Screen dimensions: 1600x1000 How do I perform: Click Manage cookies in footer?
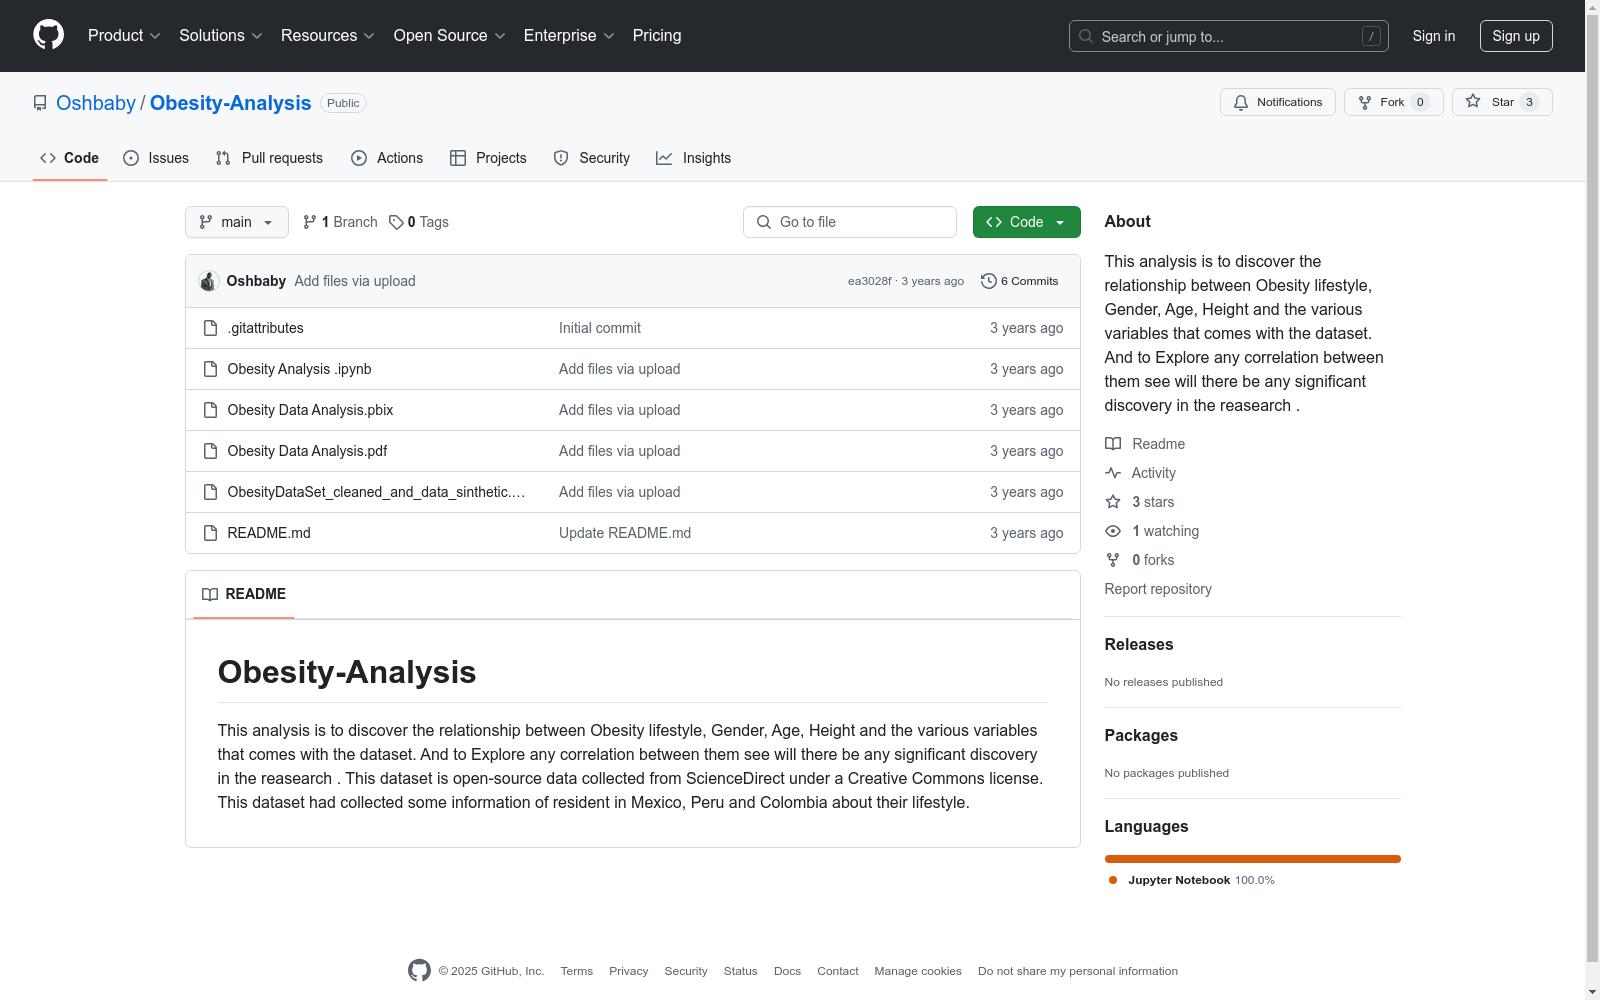(x=918, y=971)
